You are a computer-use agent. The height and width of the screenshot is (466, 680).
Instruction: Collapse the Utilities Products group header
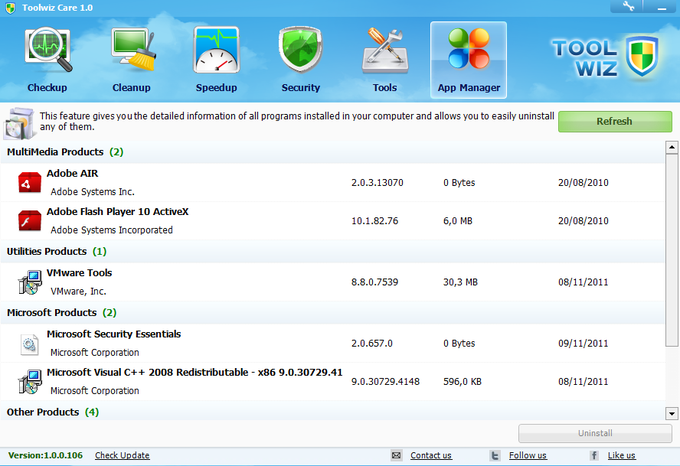pos(332,251)
